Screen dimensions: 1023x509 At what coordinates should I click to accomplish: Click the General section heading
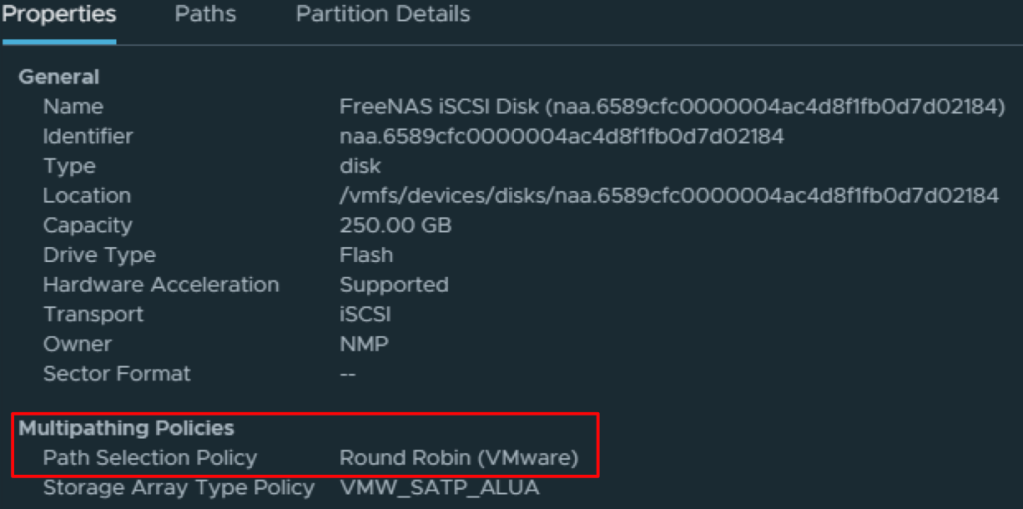pos(59,77)
